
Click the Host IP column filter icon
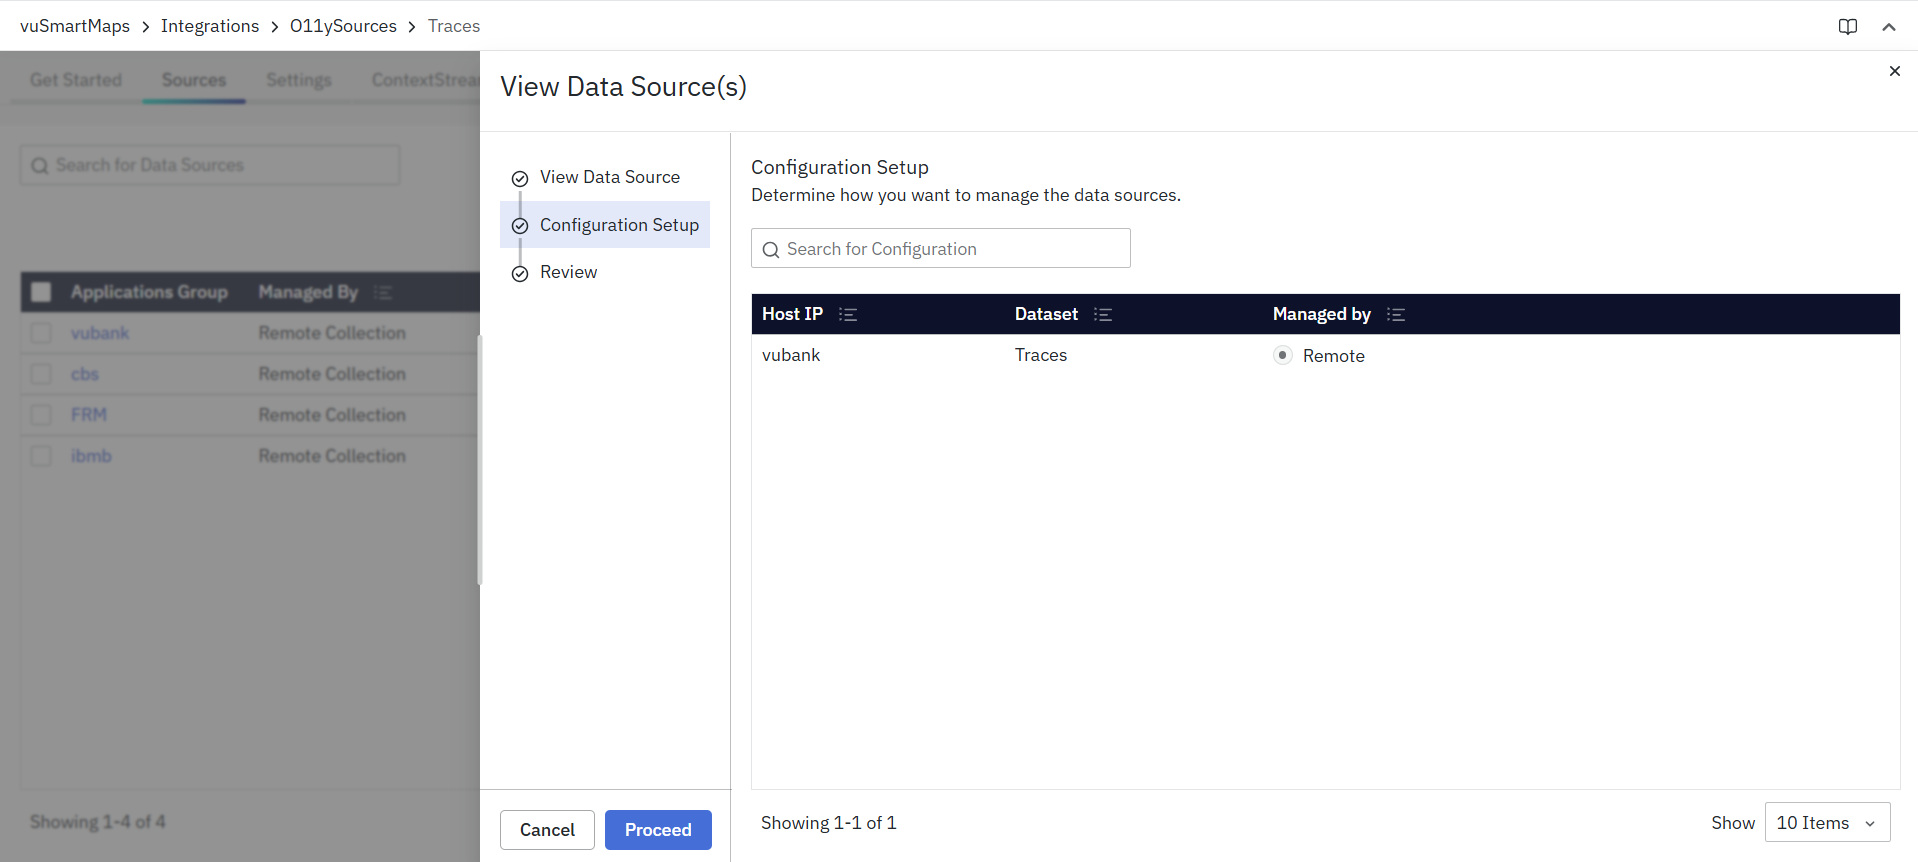848,315
